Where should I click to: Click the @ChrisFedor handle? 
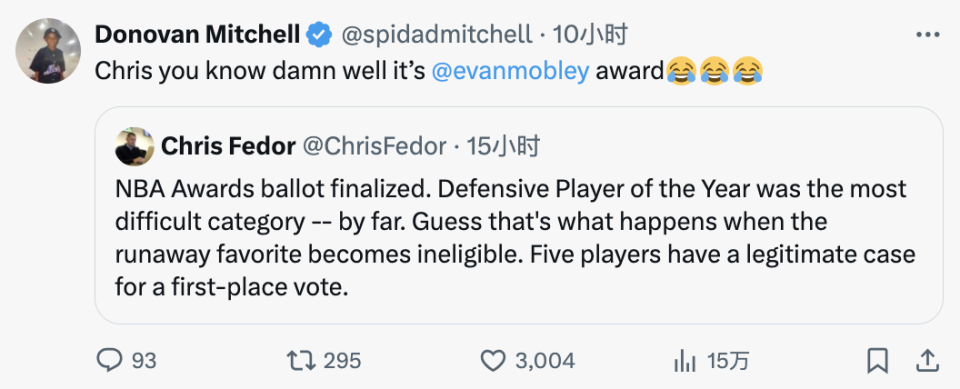point(375,146)
